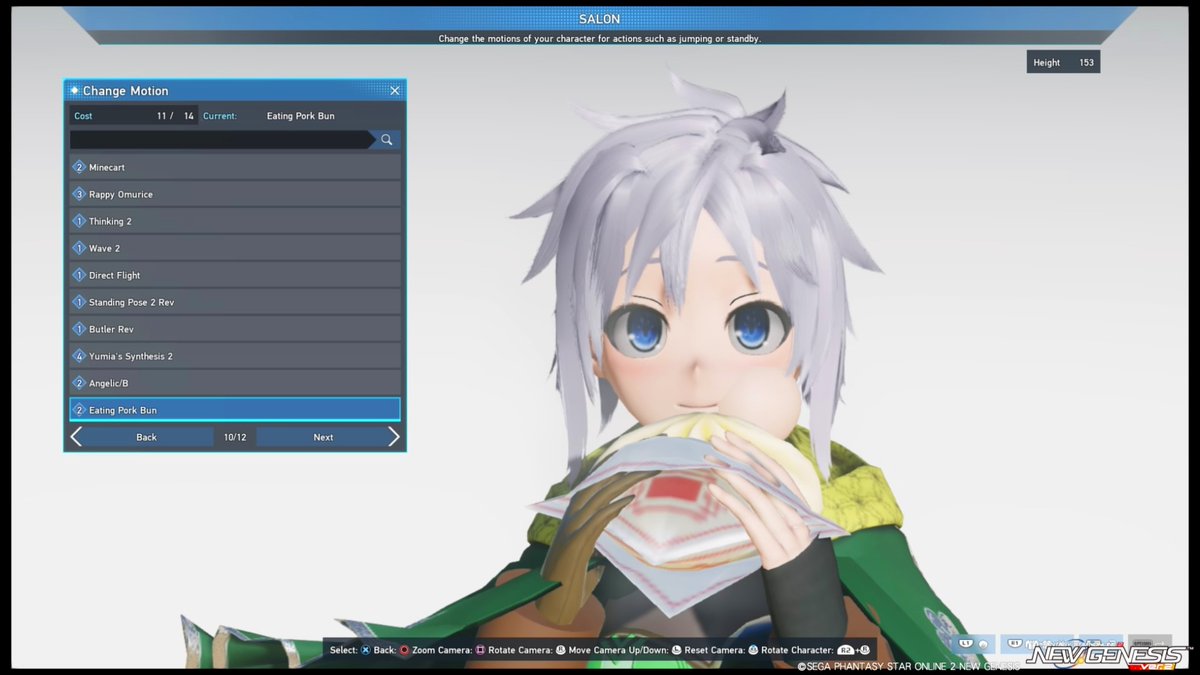Pick the Standing Pose 2 Rev motion

click(x=235, y=302)
